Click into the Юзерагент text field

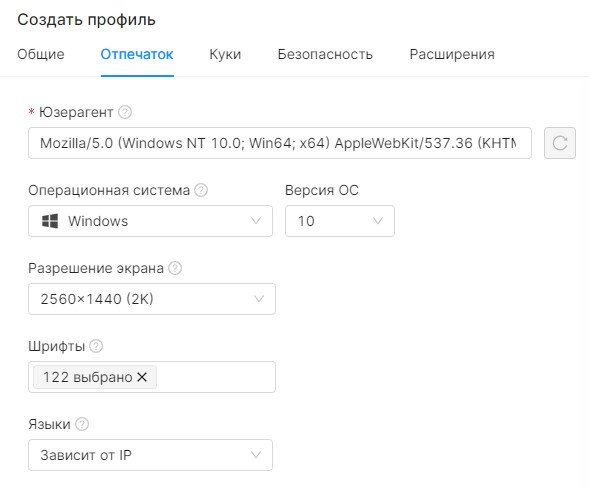pyautogui.click(x=280, y=143)
